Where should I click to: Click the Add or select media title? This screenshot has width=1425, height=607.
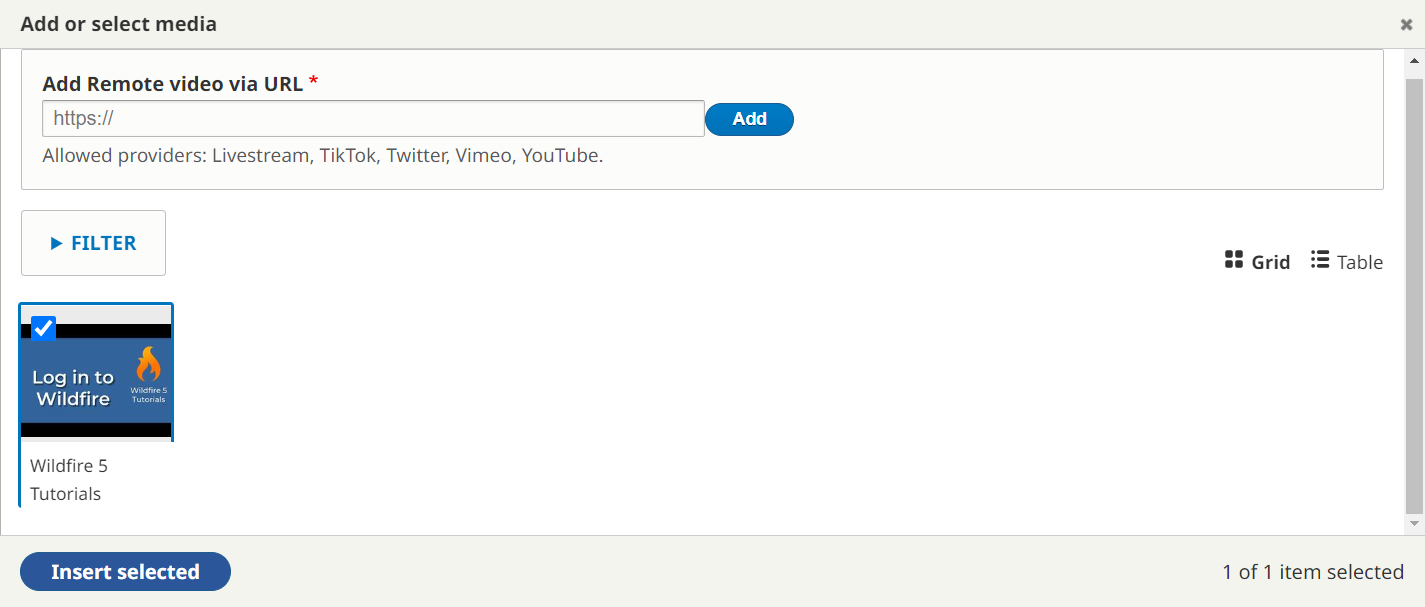click(118, 24)
